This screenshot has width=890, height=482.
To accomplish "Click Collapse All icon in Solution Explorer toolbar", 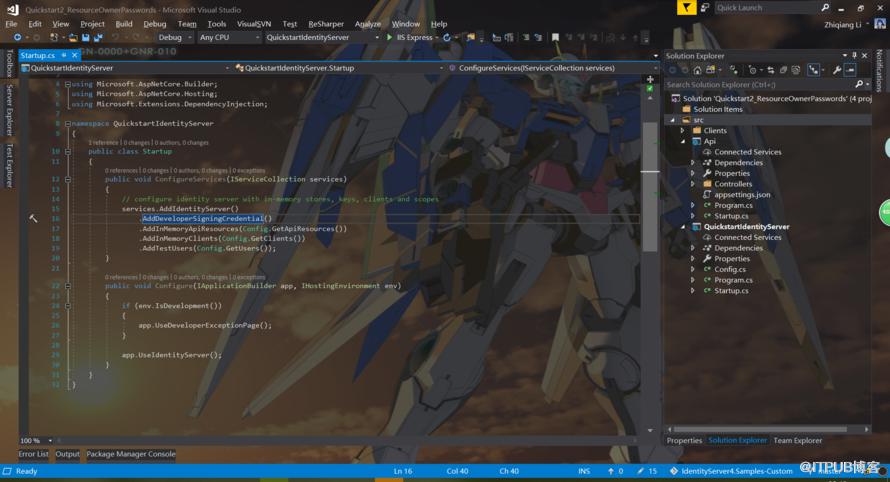I will [x=783, y=70].
